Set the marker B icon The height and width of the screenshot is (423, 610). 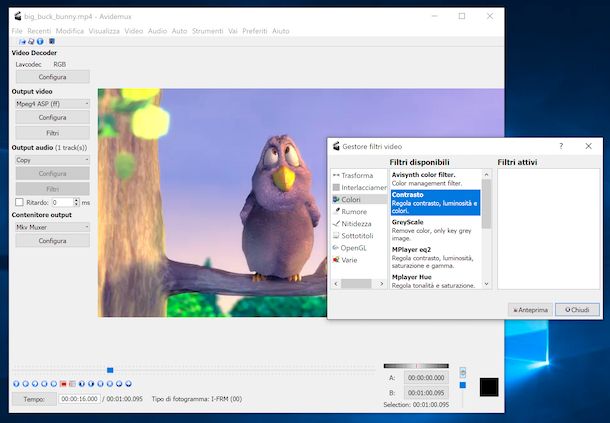72,384
